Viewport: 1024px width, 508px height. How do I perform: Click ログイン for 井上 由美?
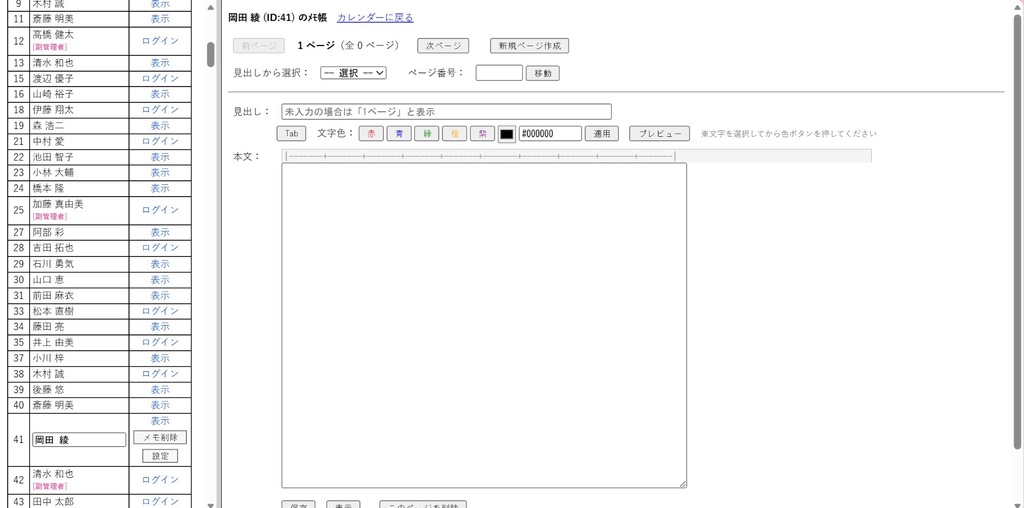coord(160,342)
